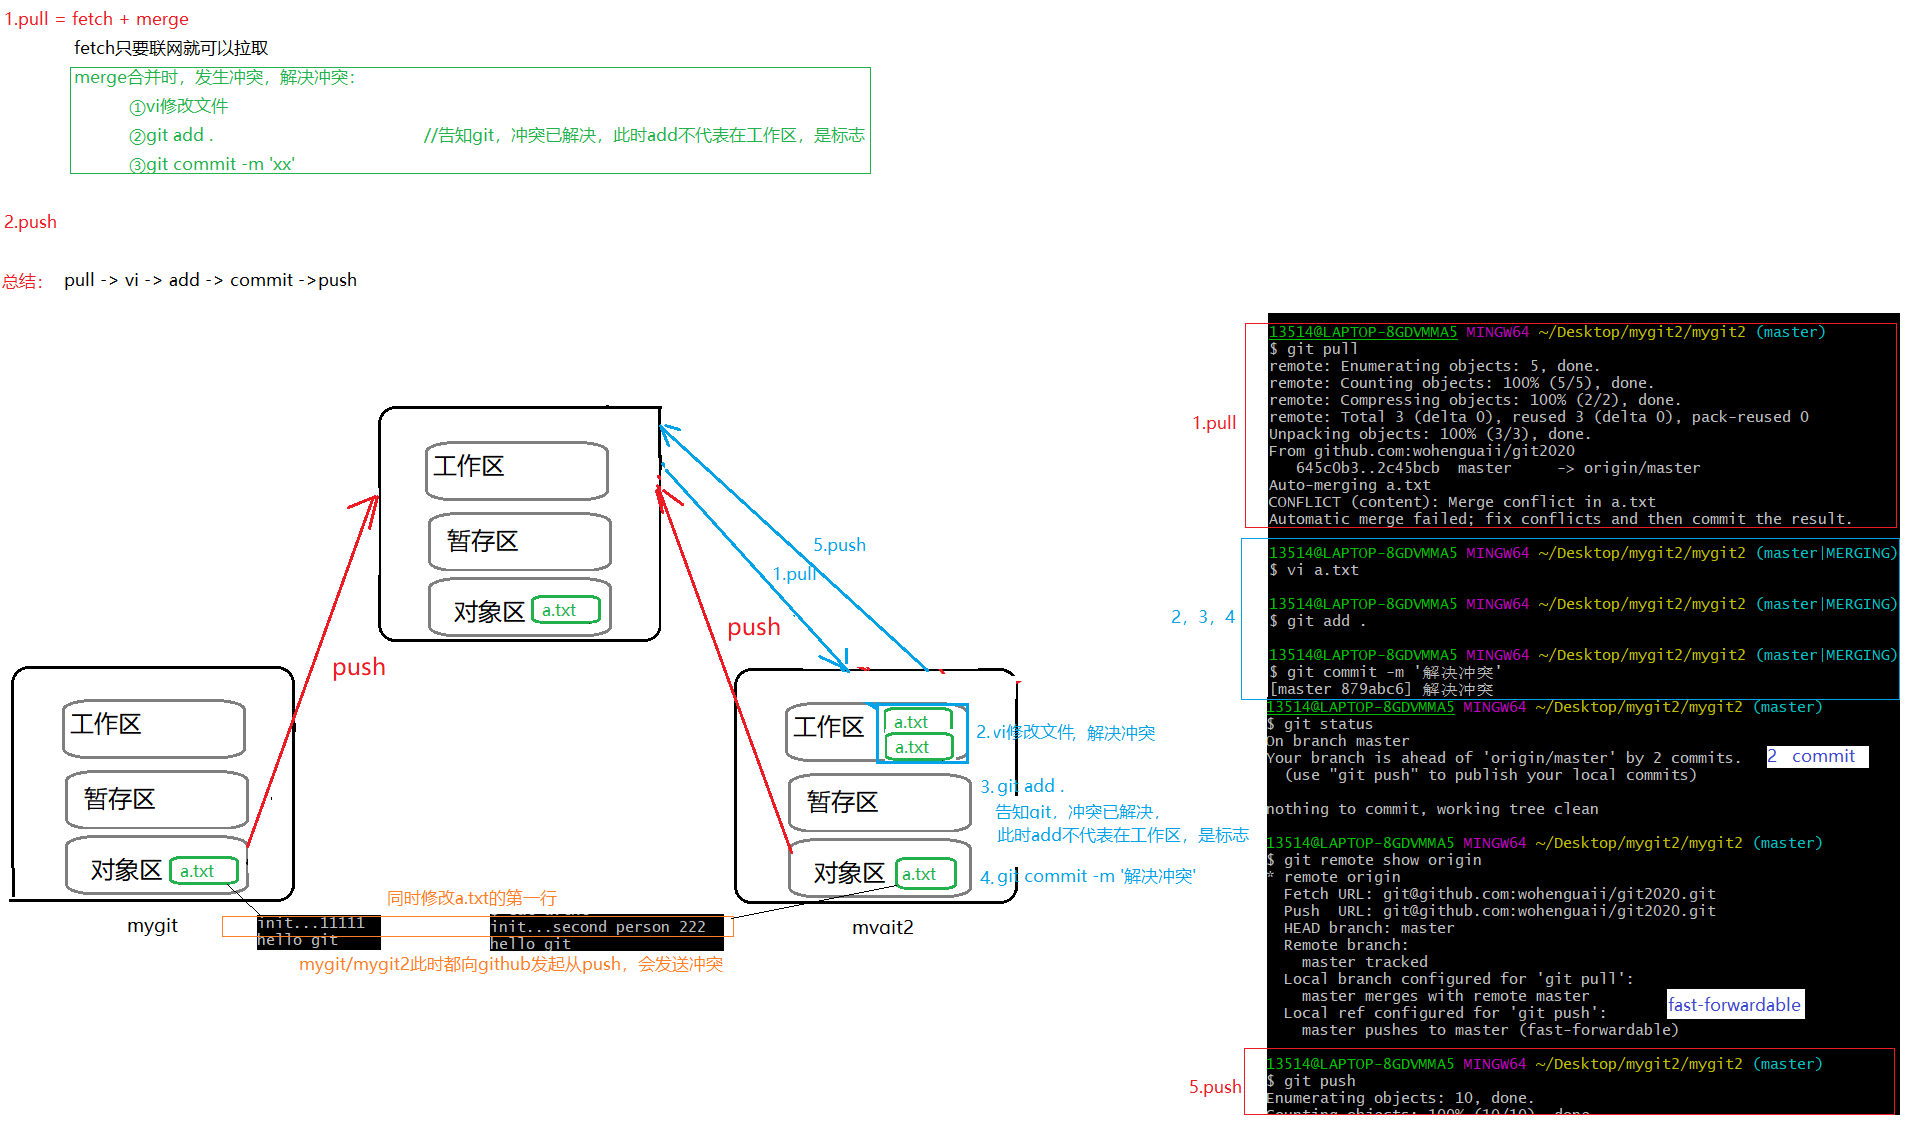
Task: Click the a.txt box in the top repository's 对象区
Action: pos(566,610)
